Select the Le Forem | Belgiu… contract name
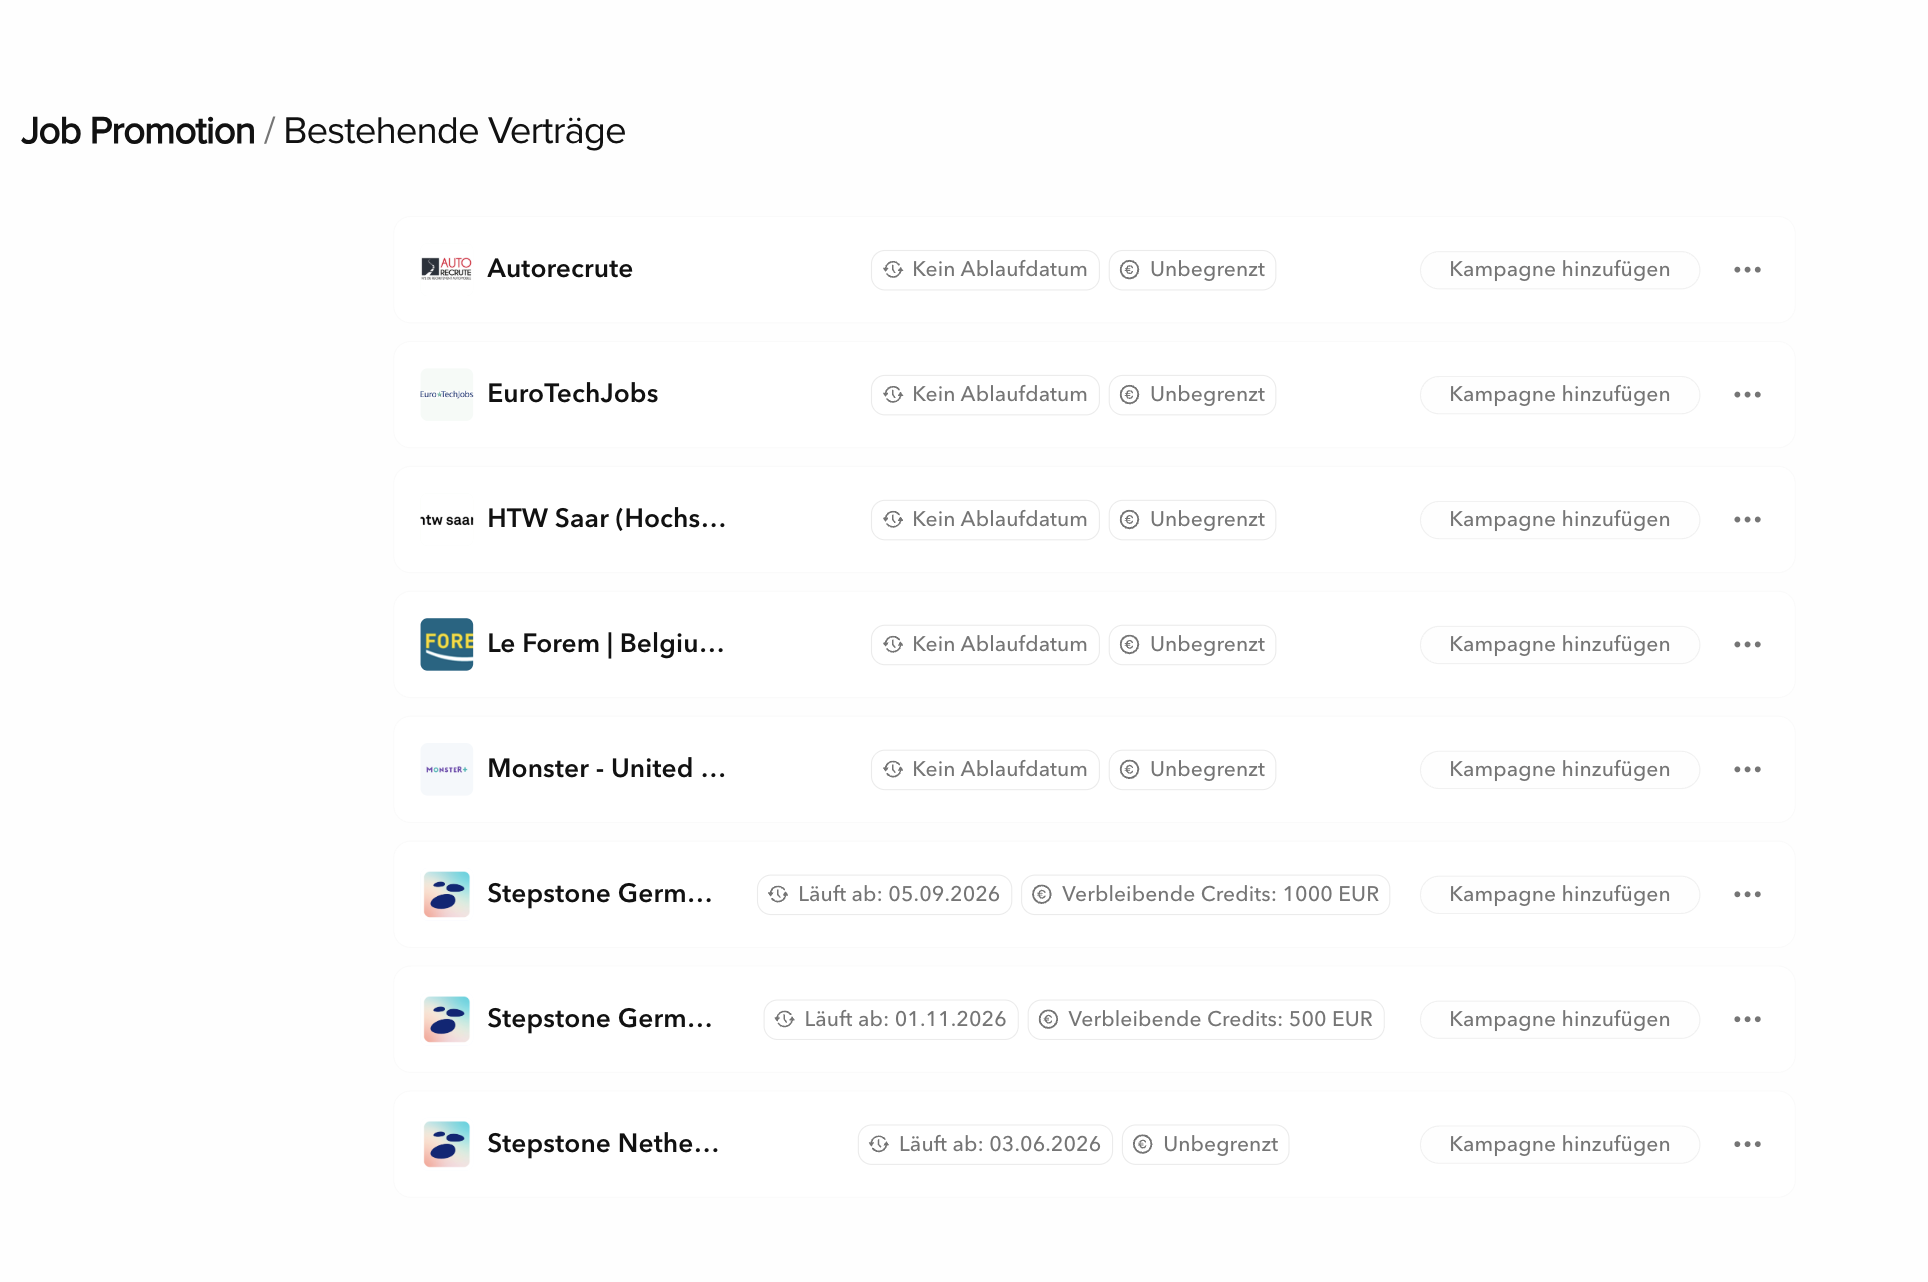The height and width of the screenshot is (1282, 1928). point(606,644)
